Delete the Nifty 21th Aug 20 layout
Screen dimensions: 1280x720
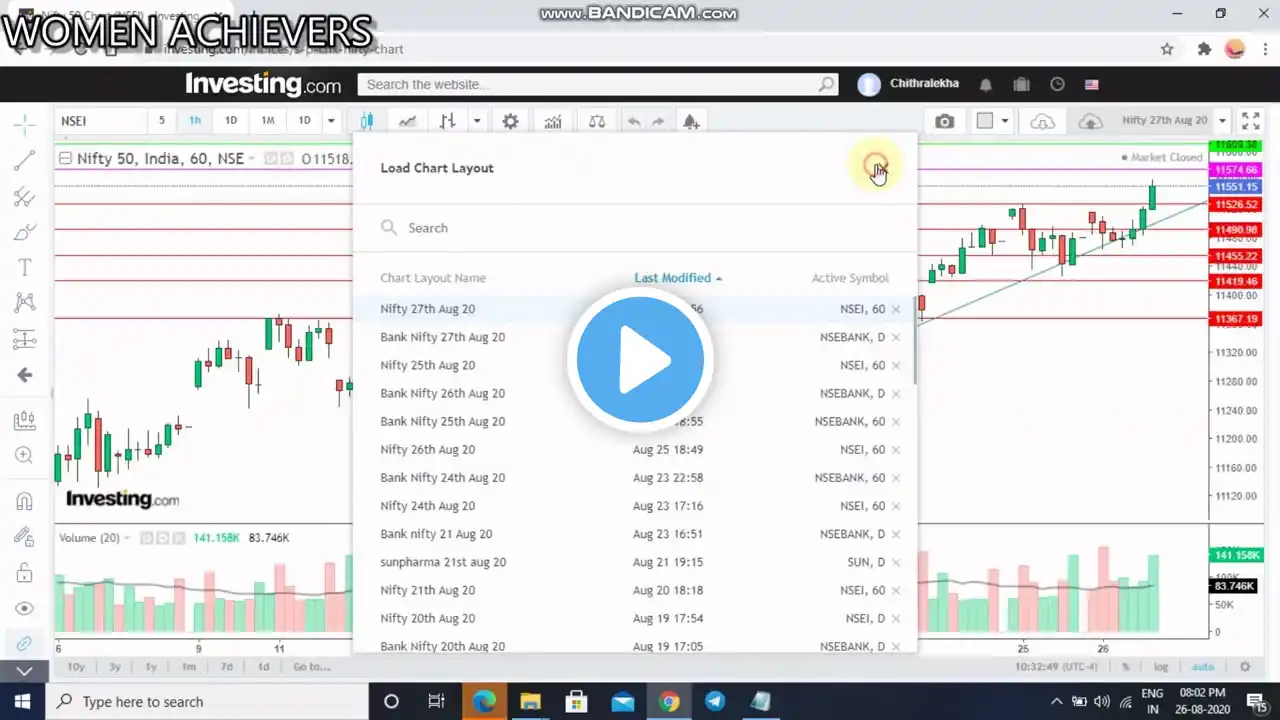pos(896,590)
